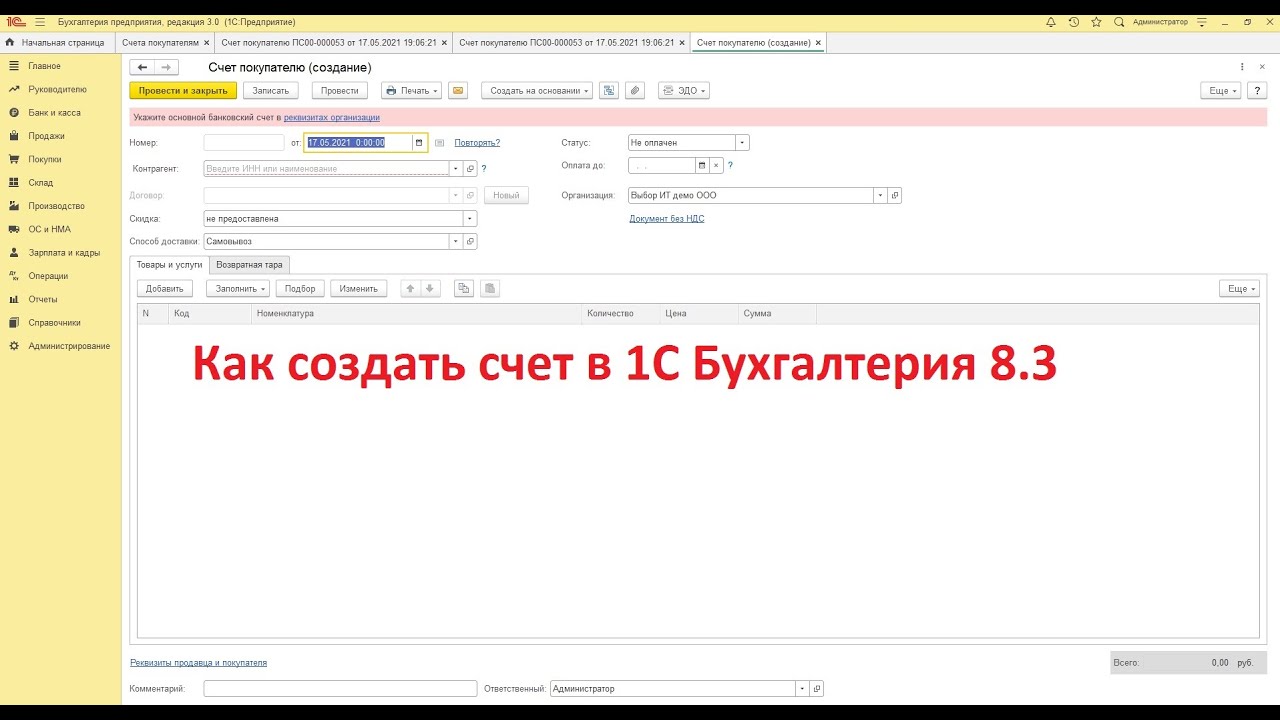Open 'Документ без НДС' link

666,218
